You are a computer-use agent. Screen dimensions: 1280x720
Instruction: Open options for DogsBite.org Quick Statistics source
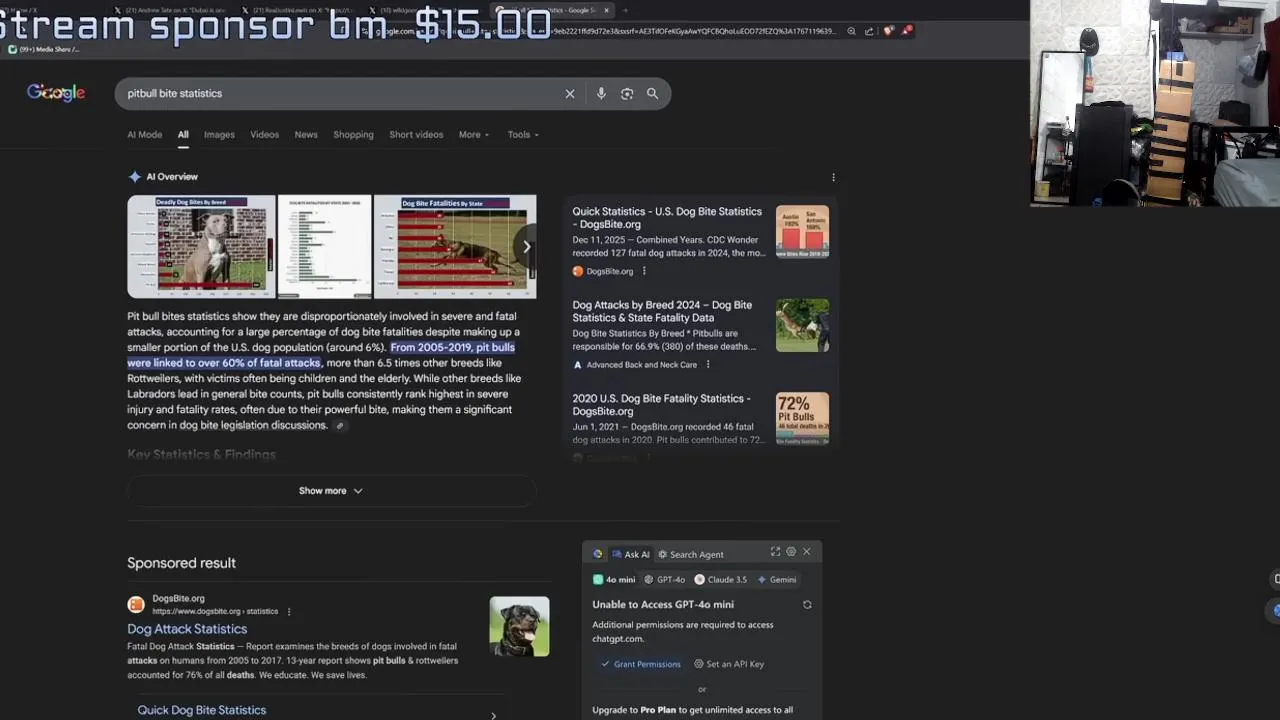click(644, 271)
